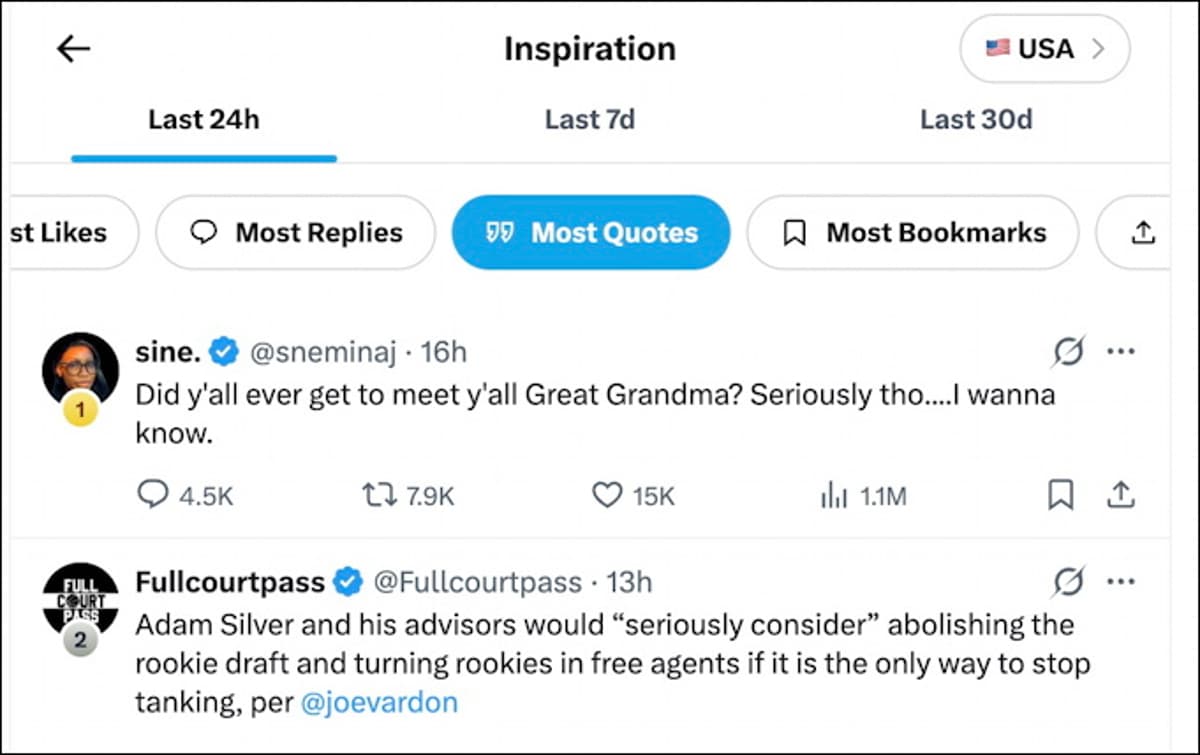This screenshot has width=1200, height=755.
Task: Switch to the Last 7d tab
Action: [x=590, y=119]
